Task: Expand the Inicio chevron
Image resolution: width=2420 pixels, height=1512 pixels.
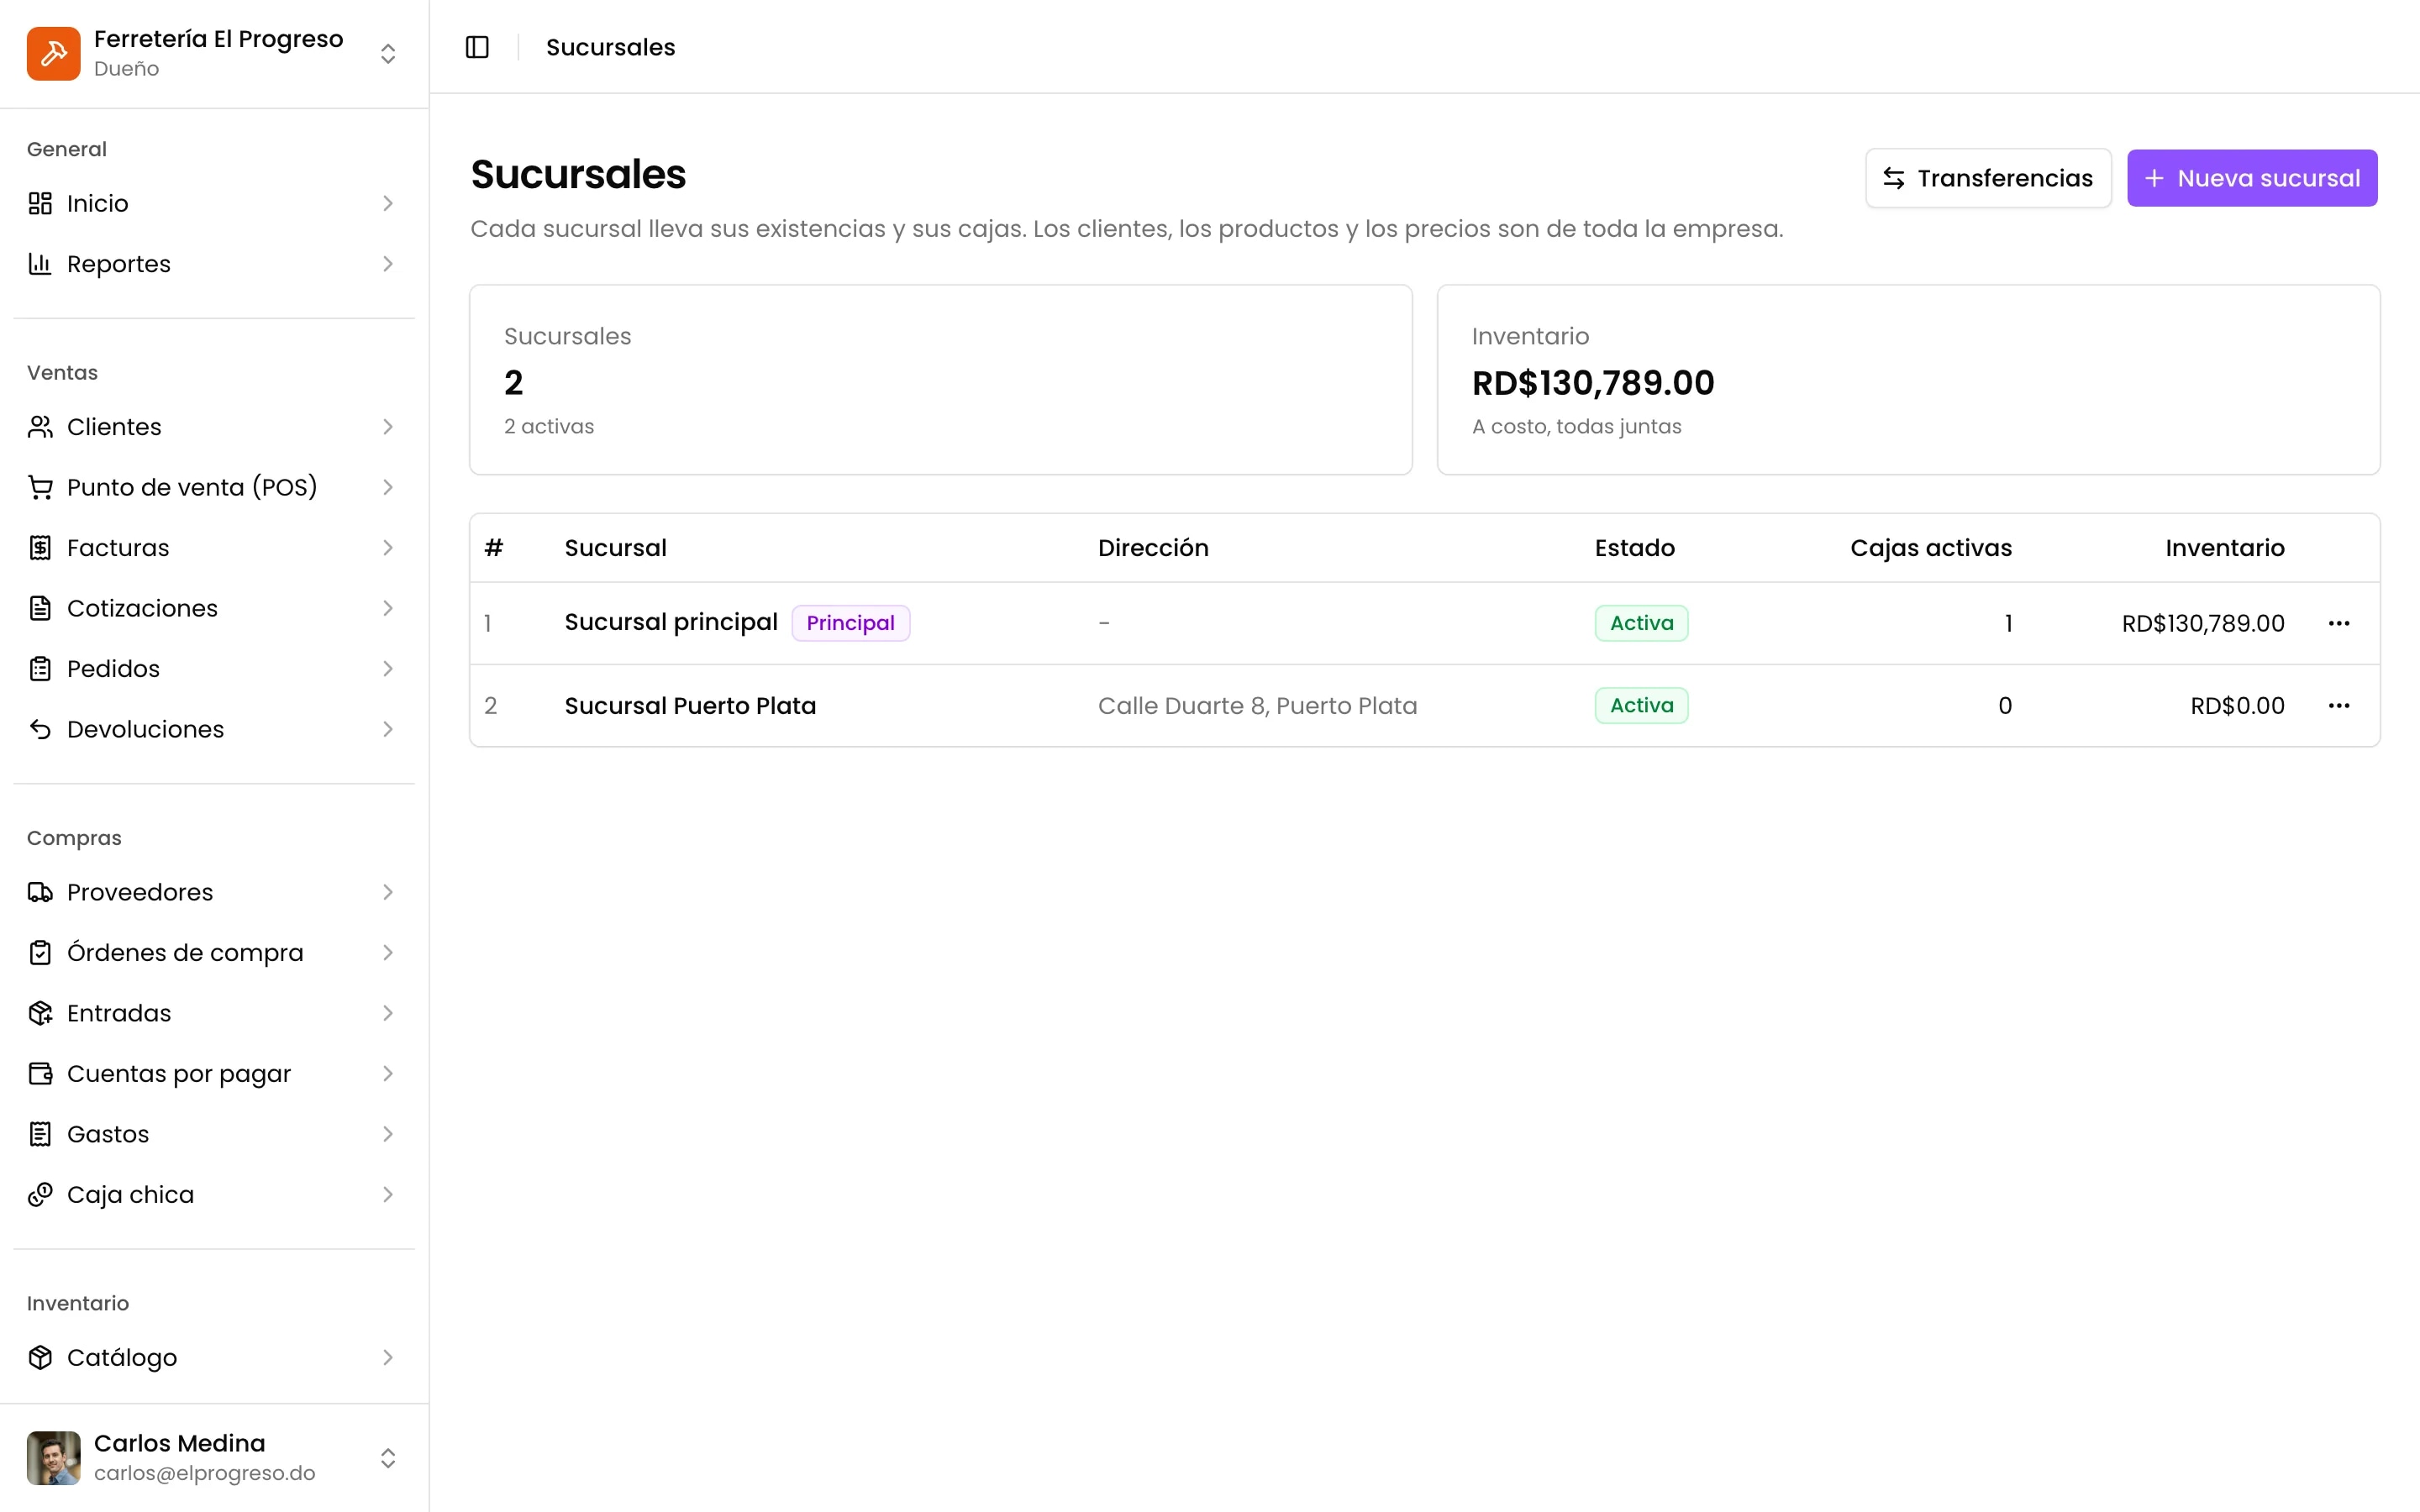Action: [x=388, y=204]
